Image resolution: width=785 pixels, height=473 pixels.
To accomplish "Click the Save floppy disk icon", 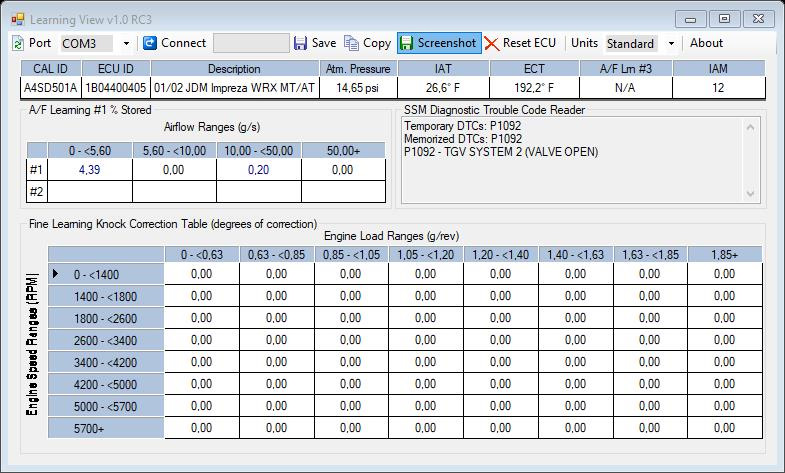I will click(300, 43).
